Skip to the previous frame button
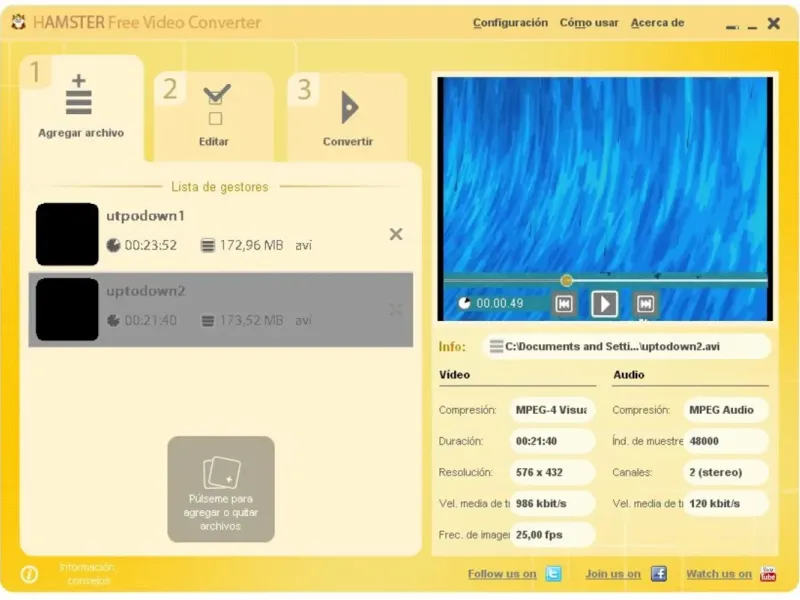800x600 pixels. [564, 304]
